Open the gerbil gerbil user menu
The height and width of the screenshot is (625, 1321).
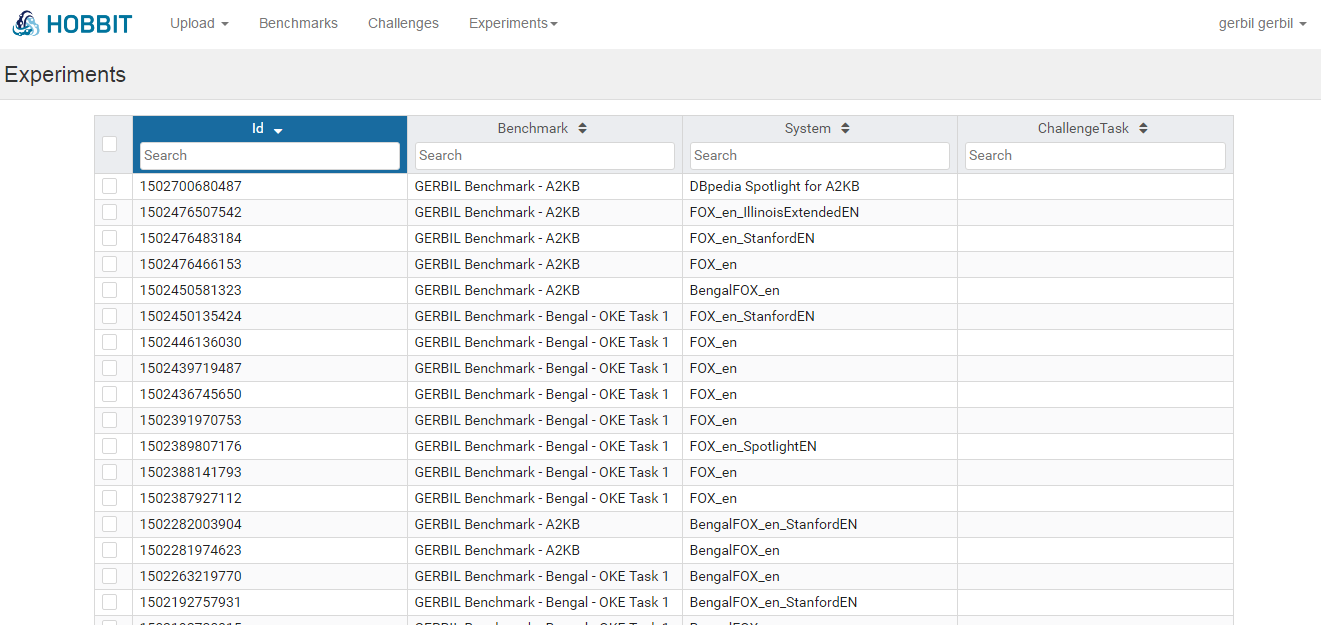(1262, 23)
